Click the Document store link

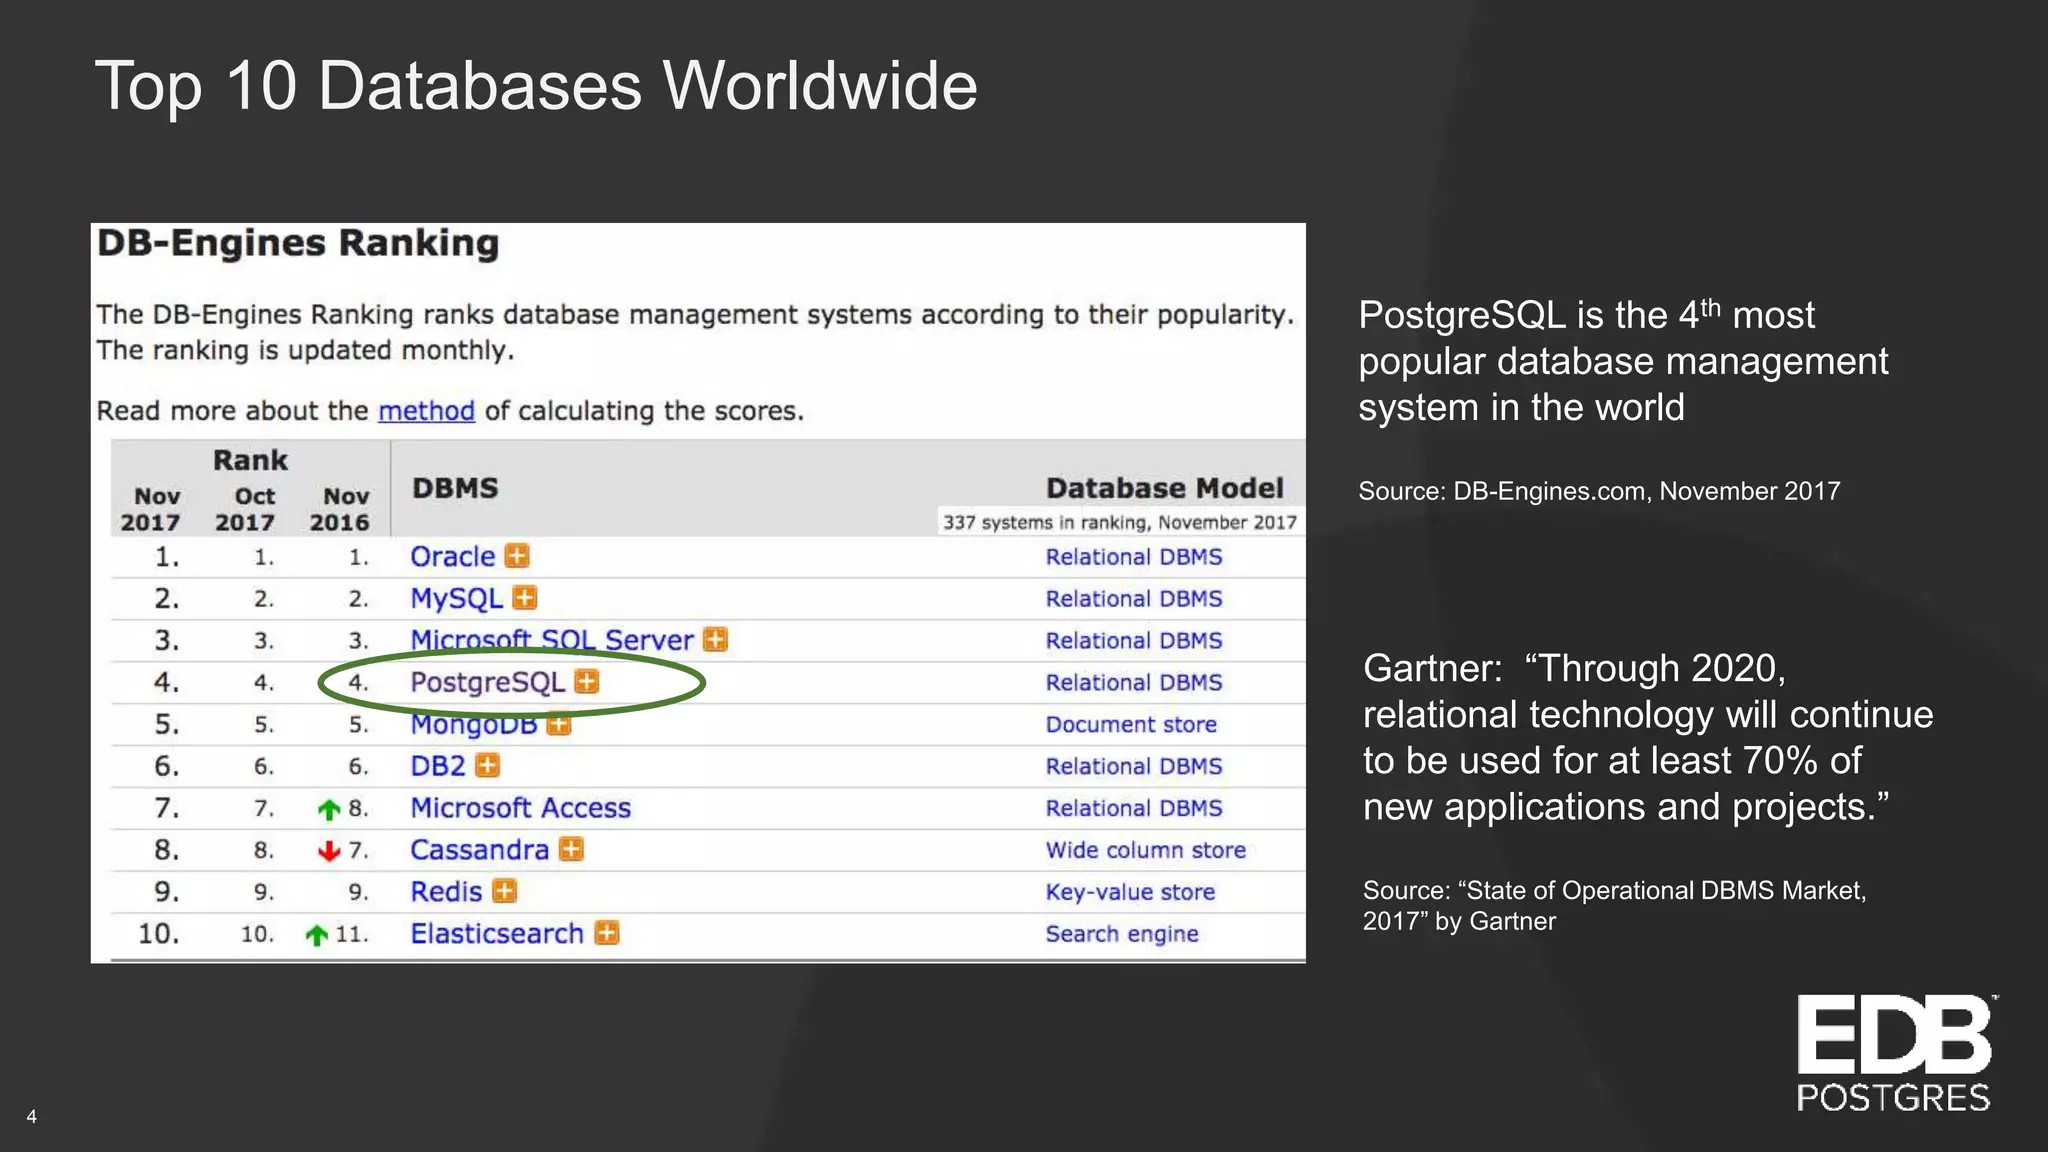[x=1131, y=725]
